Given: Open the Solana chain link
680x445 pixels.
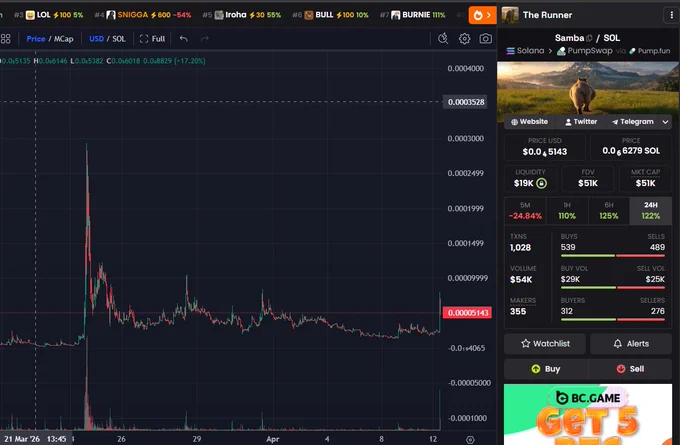Looking at the screenshot, I should pyautogui.click(x=525, y=51).
